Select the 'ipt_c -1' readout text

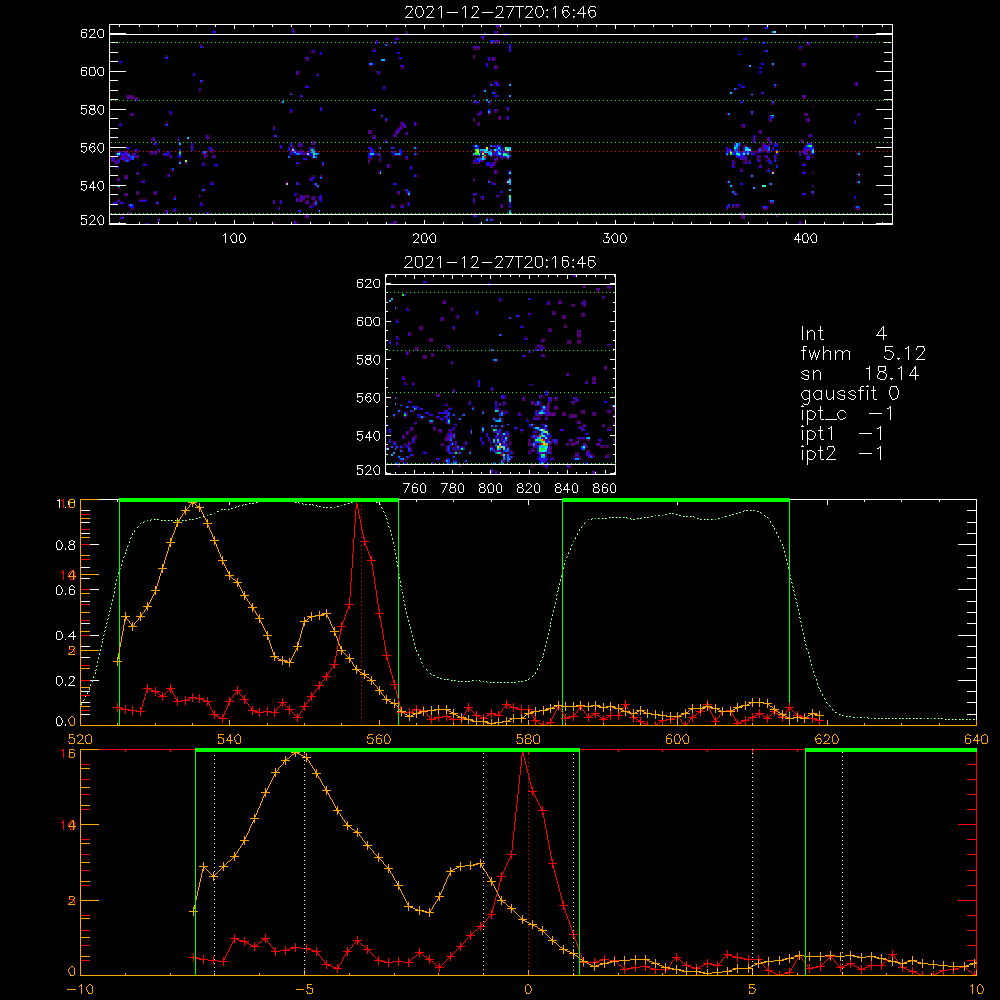coord(847,414)
